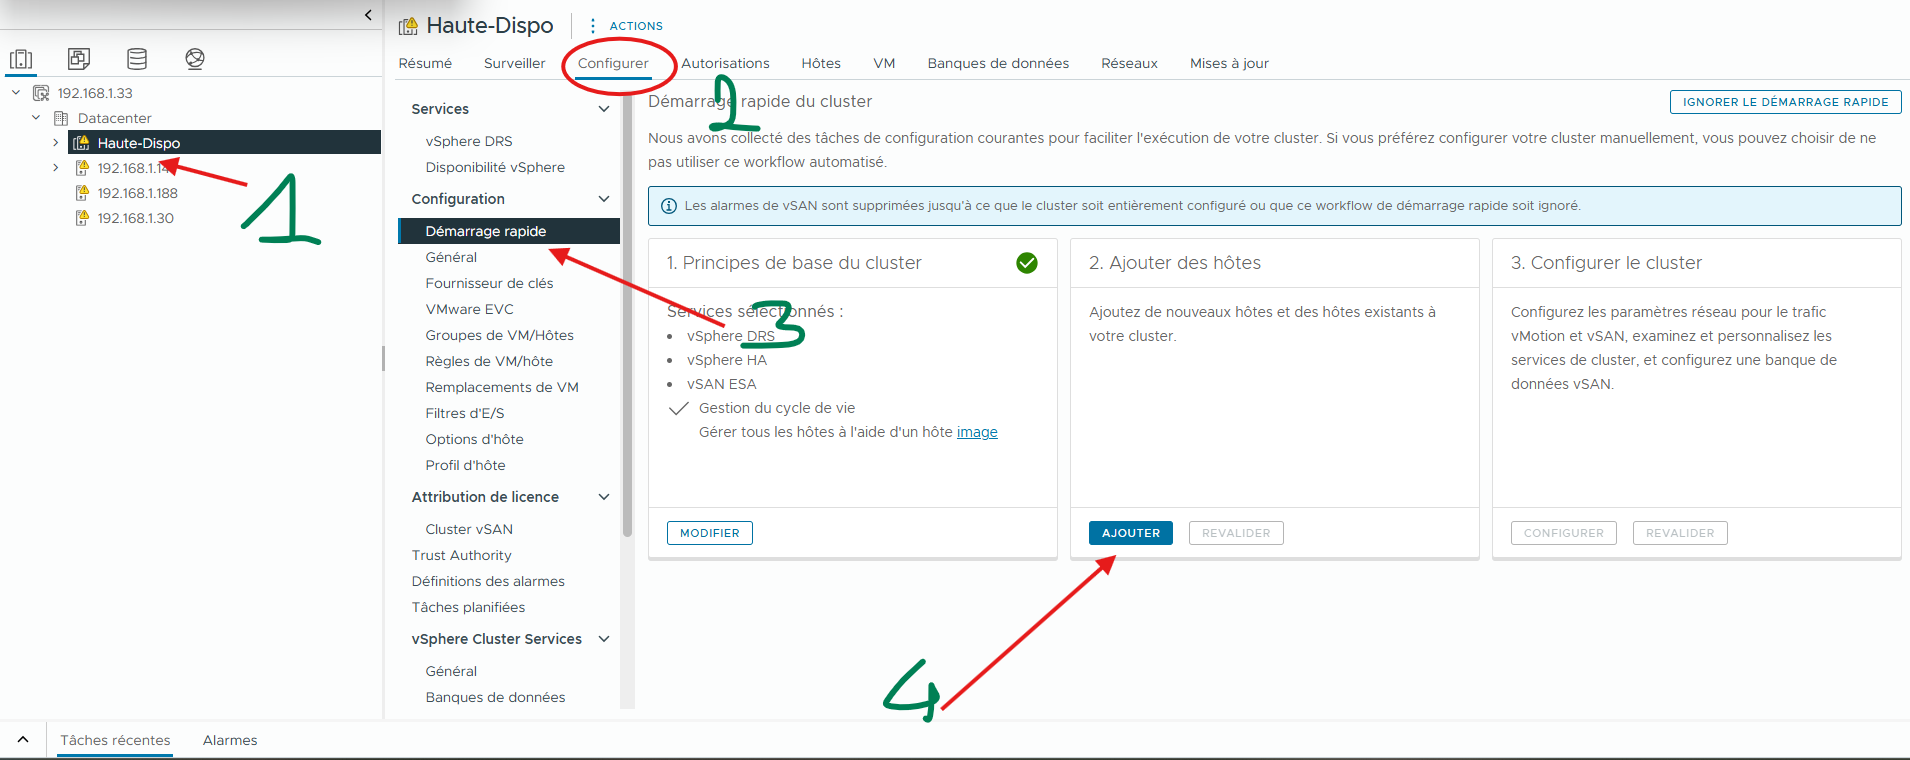Collapse the 192.168.1.33 vCenter tree node

point(16,93)
